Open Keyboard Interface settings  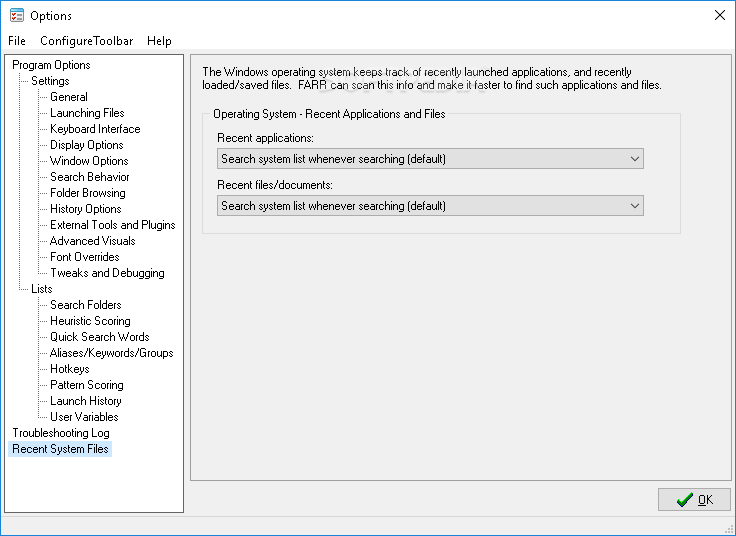(95, 129)
